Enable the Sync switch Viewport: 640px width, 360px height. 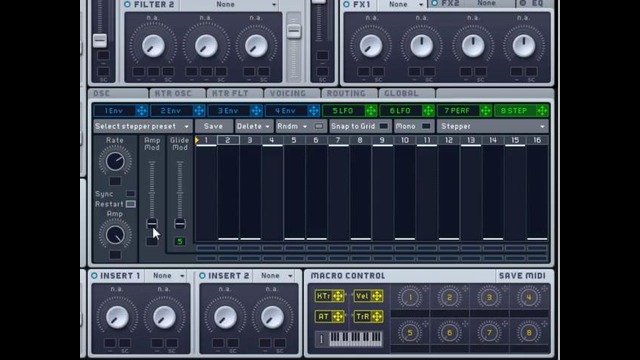pos(131,193)
